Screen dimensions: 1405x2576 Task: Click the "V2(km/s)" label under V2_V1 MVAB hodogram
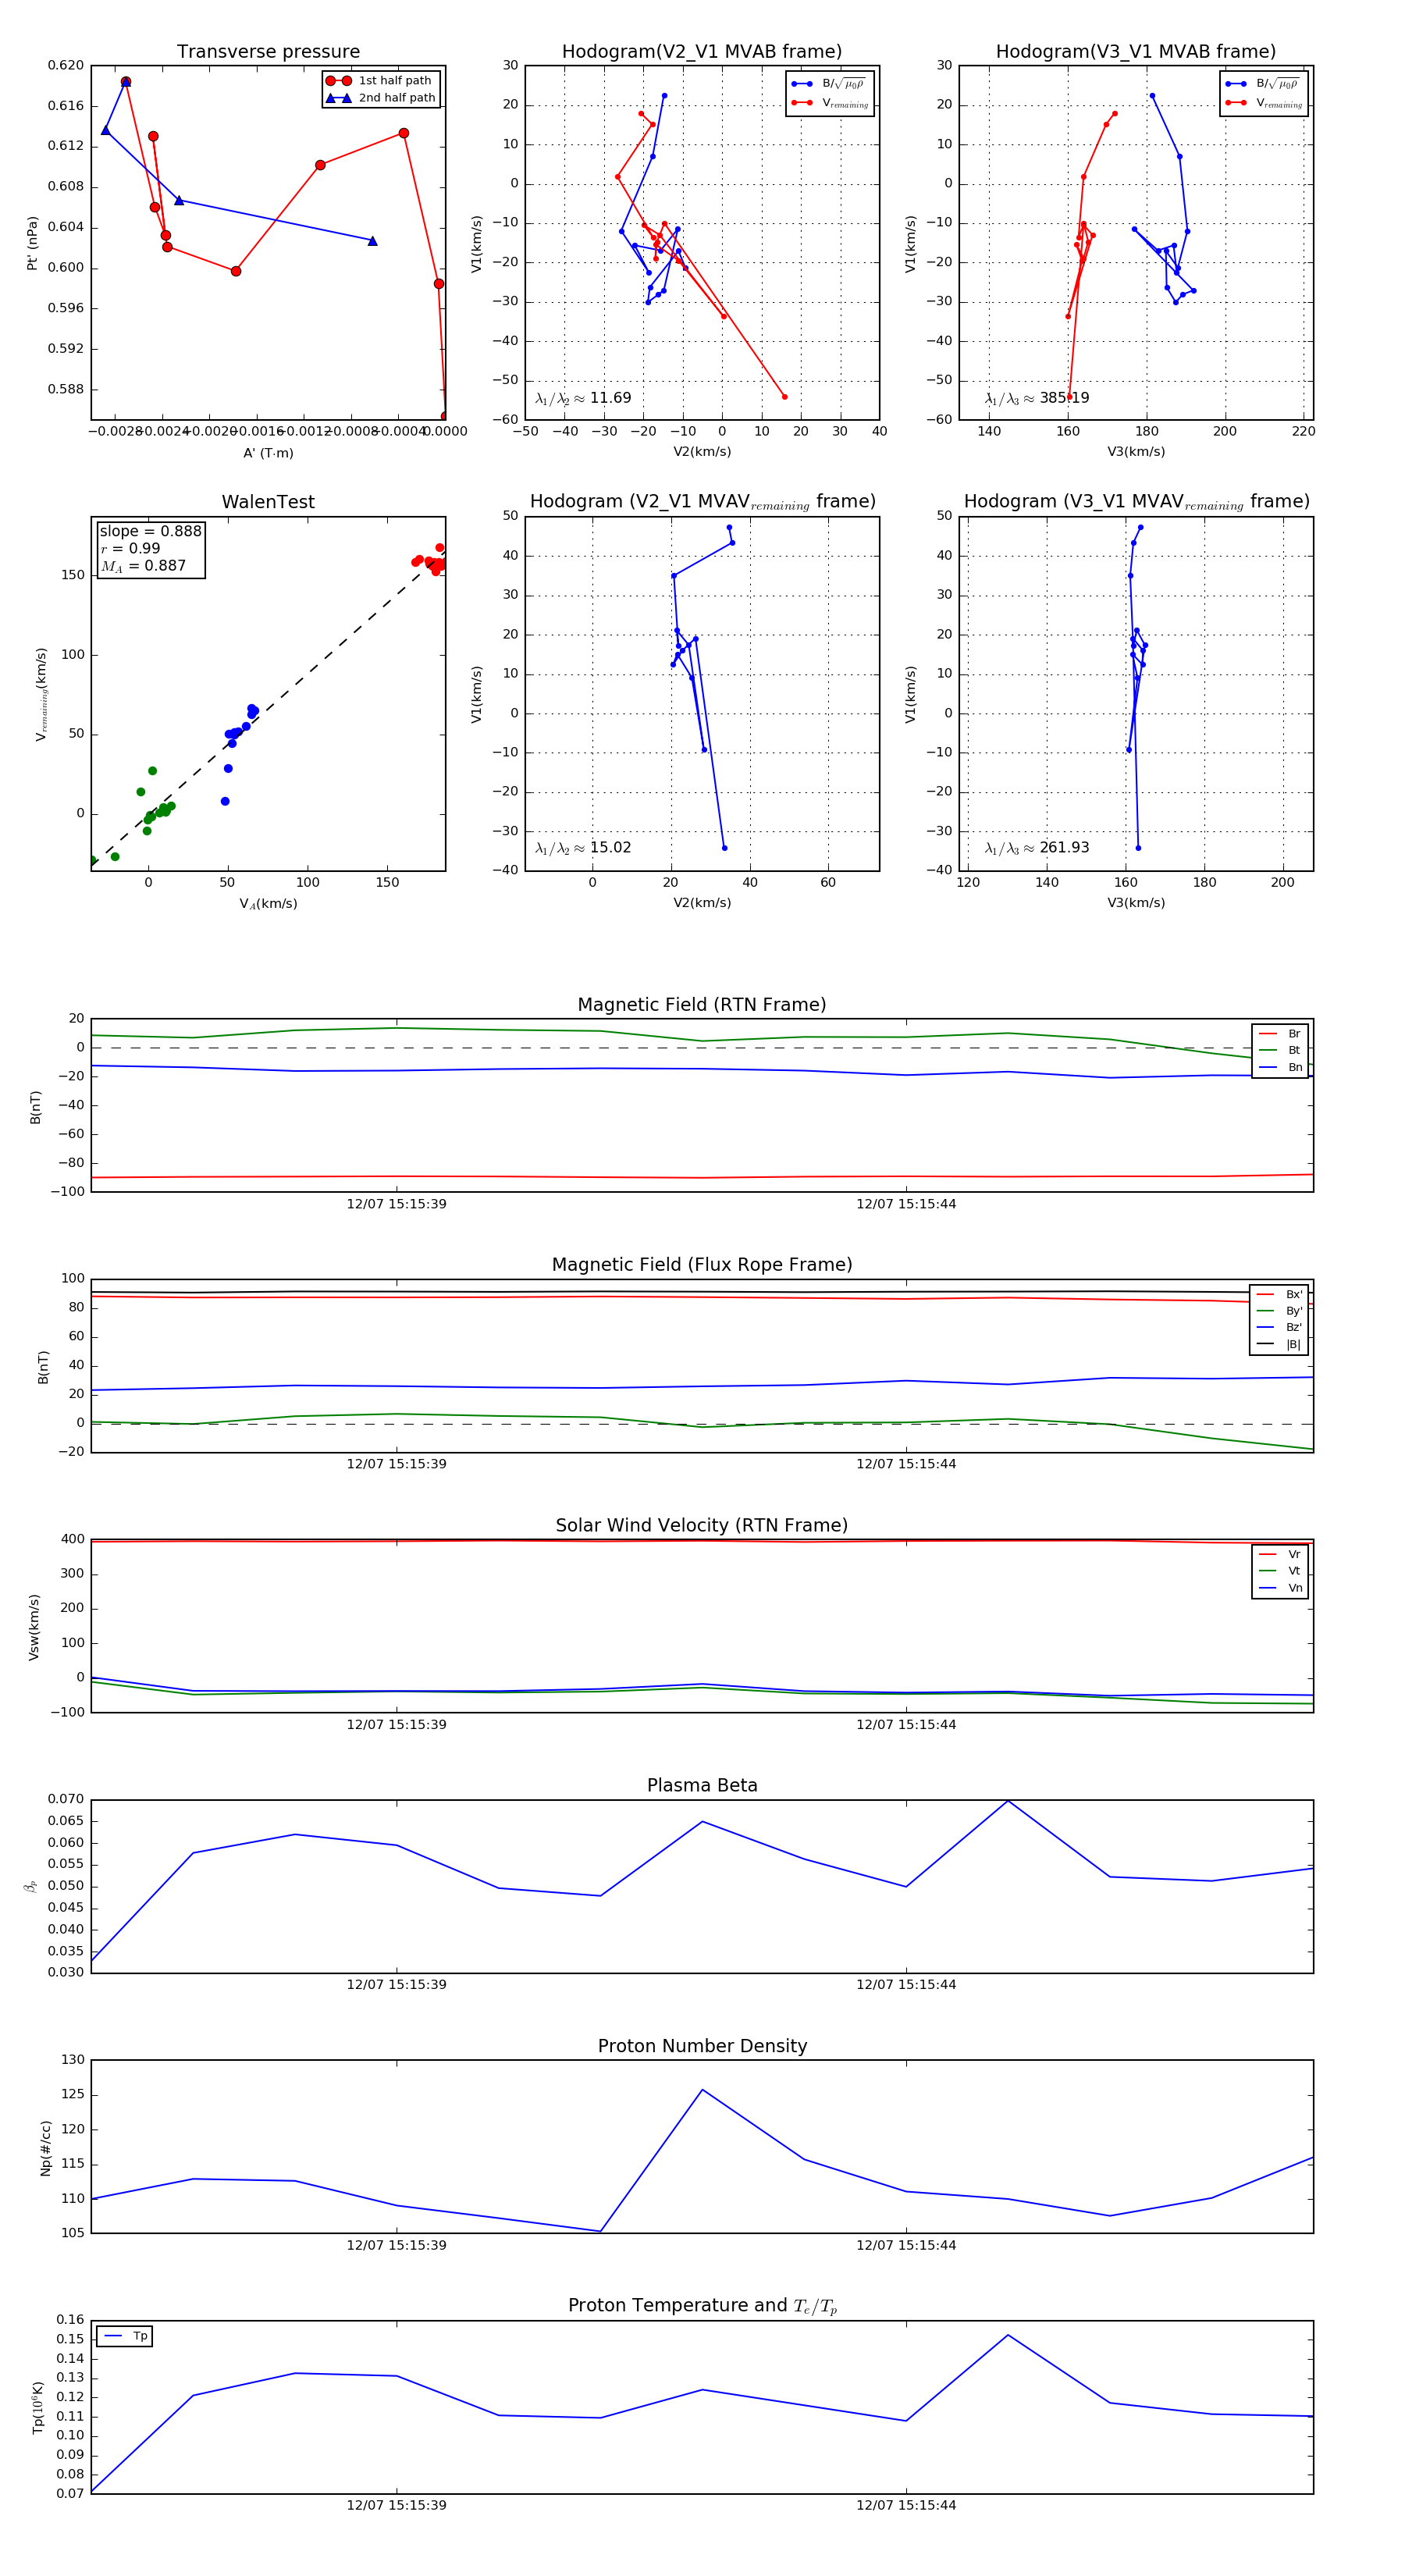(x=702, y=452)
